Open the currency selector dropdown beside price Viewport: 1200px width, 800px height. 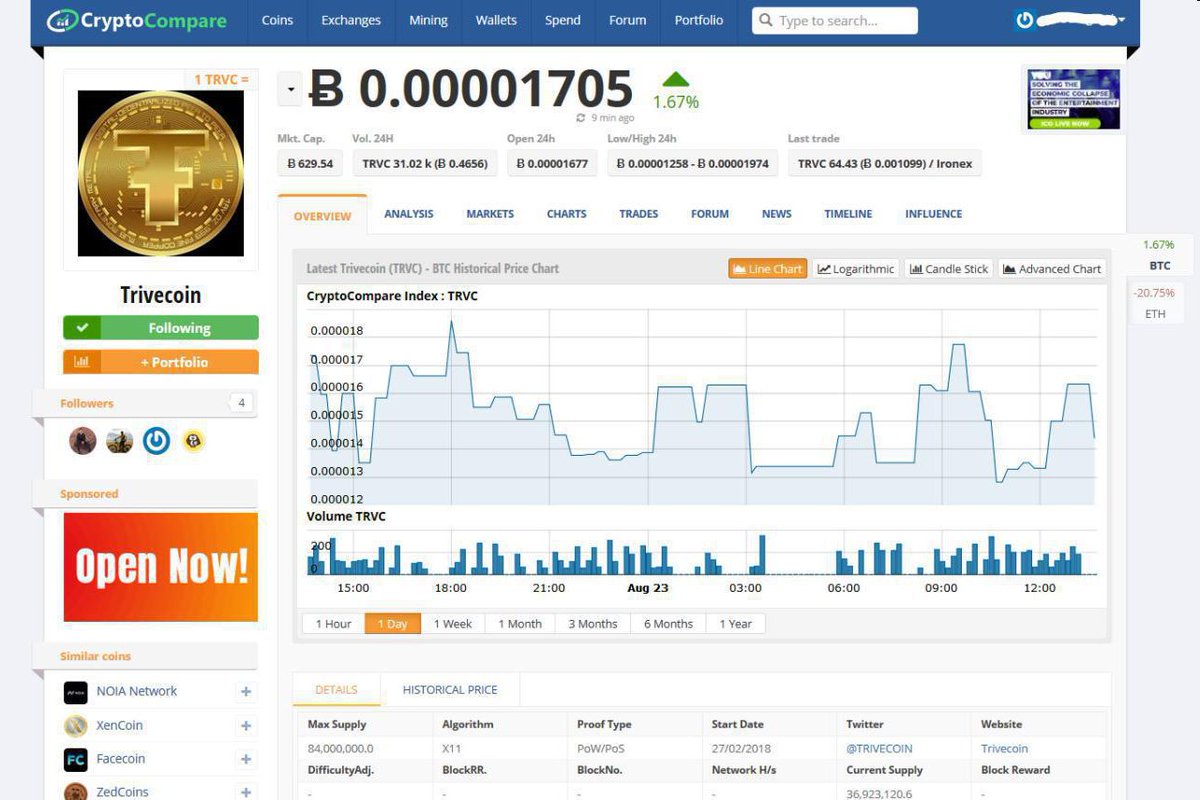(289, 90)
